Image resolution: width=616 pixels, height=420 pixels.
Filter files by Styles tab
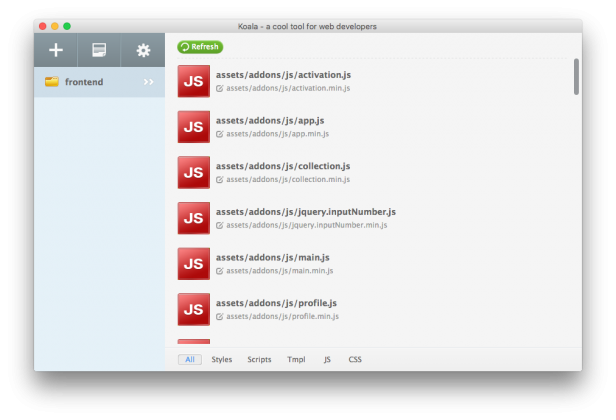[x=222, y=359]
